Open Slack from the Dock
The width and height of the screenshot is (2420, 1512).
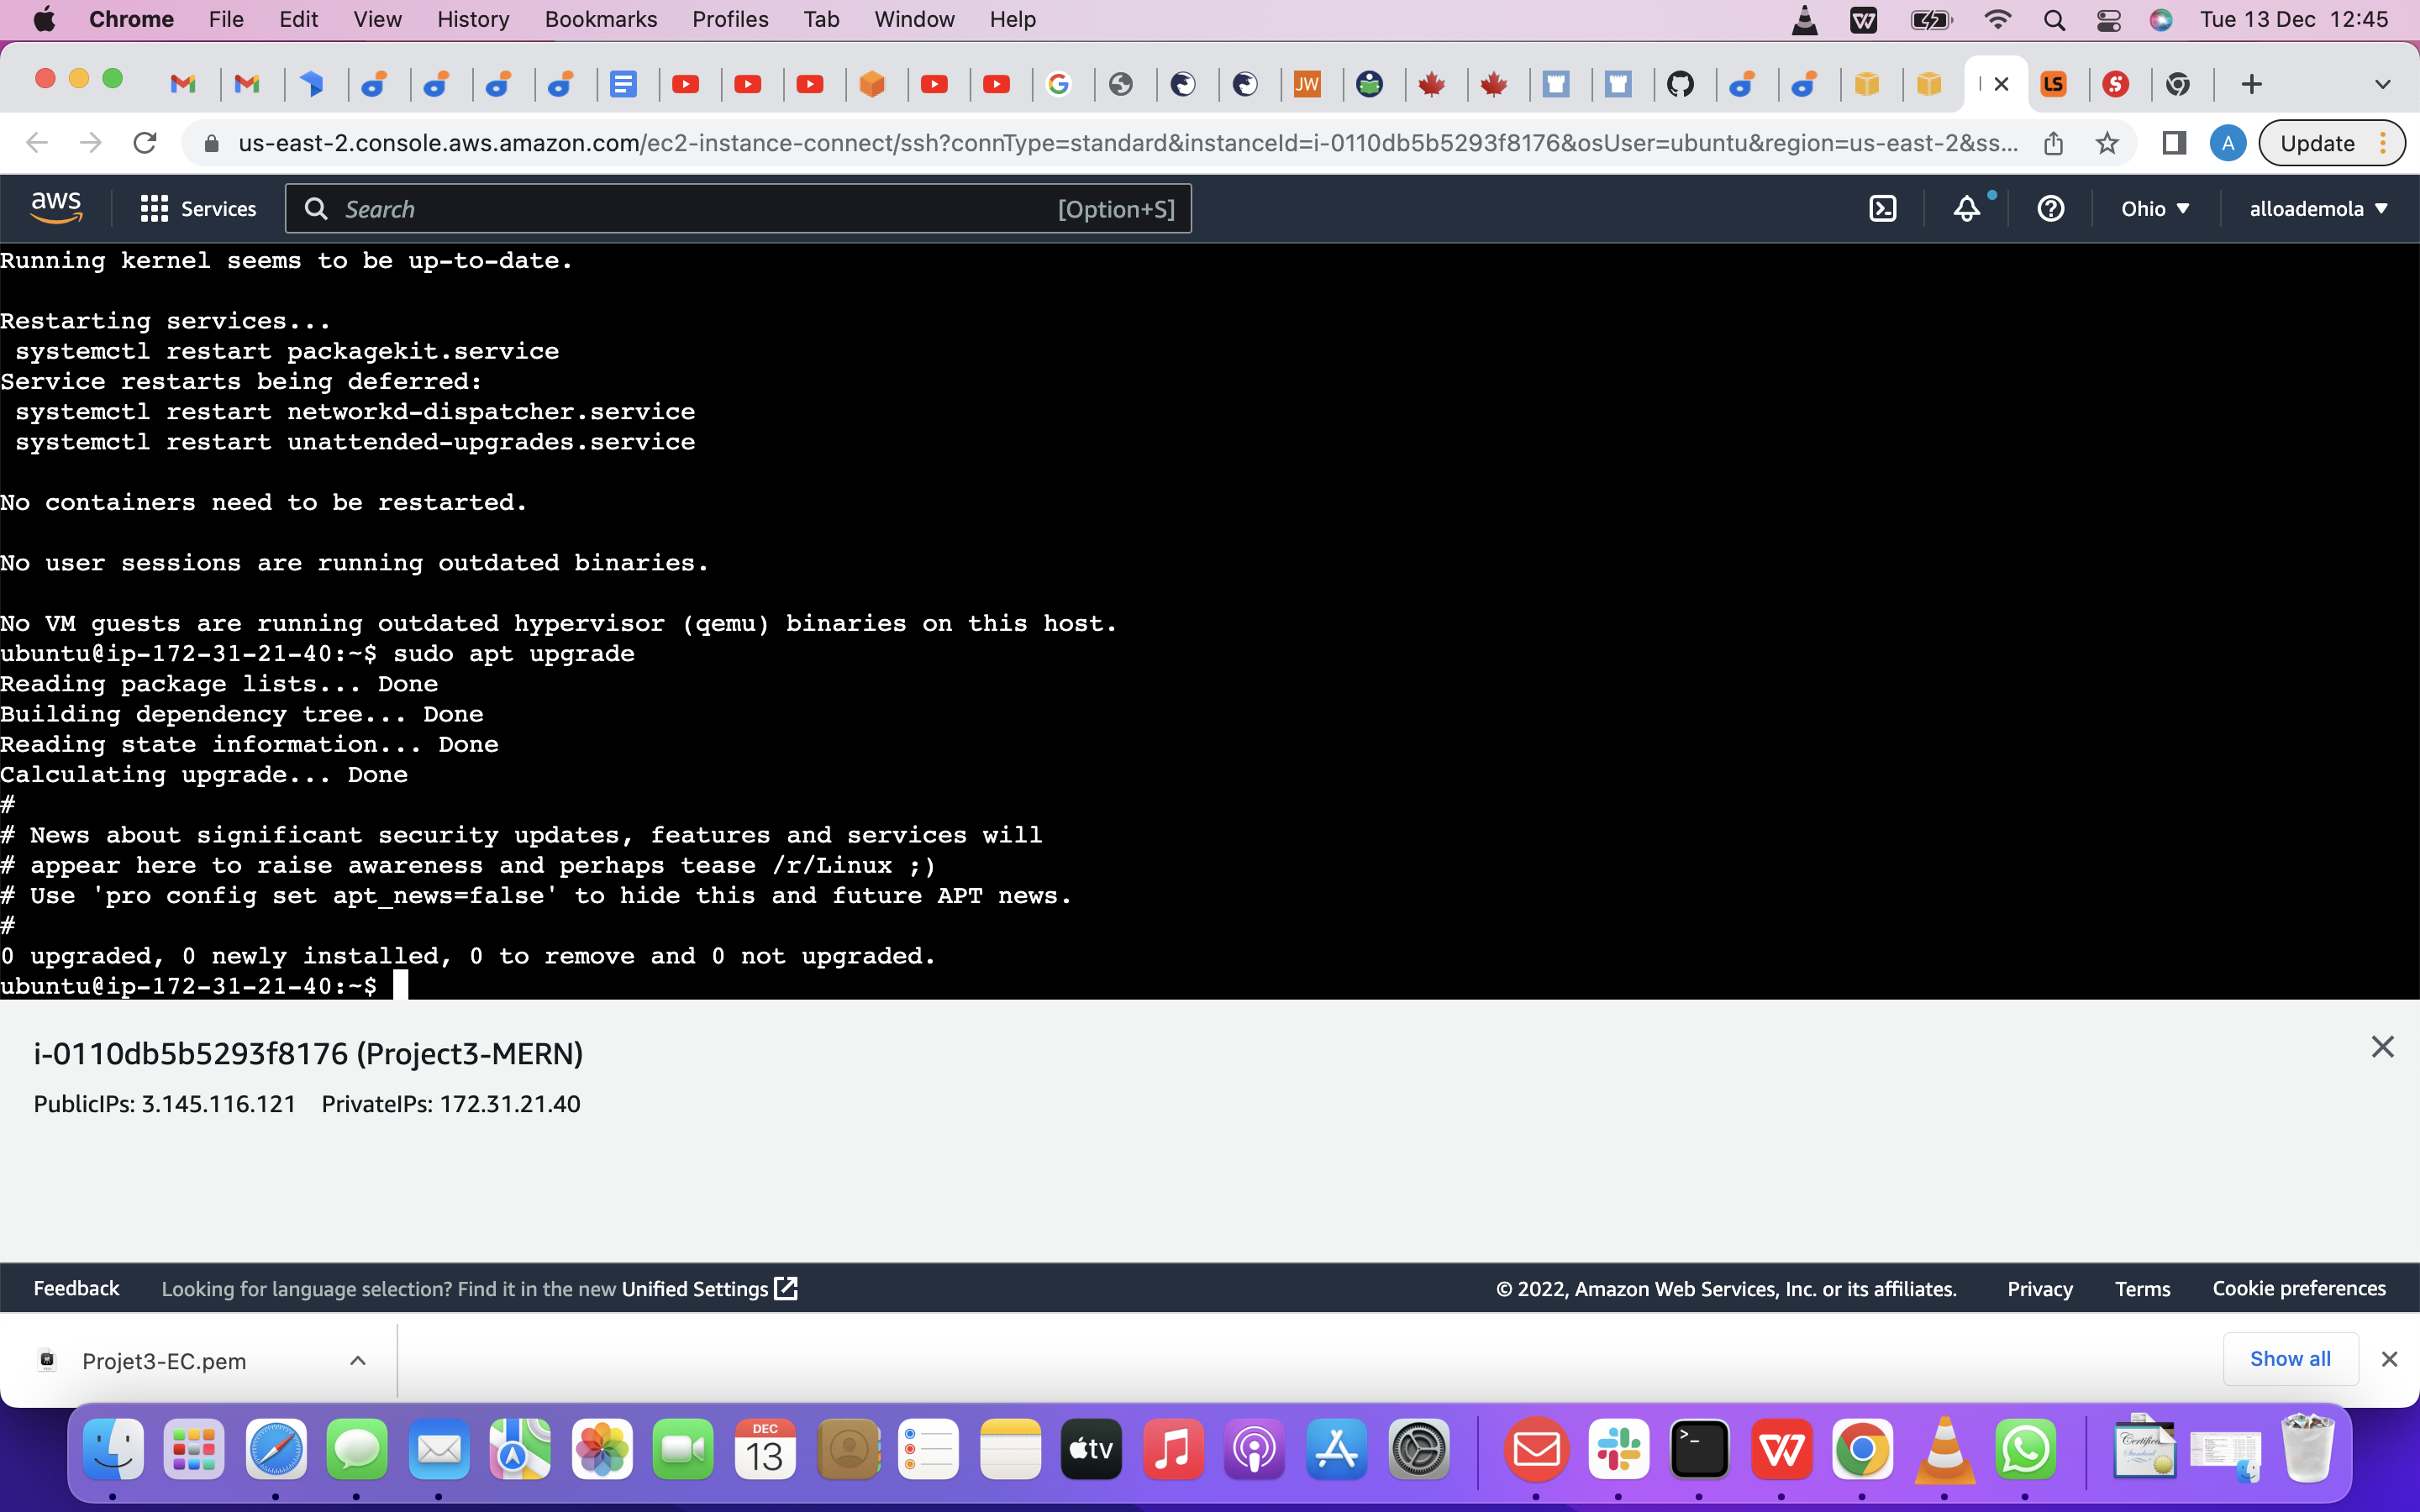click(x=1619, y=1449)
